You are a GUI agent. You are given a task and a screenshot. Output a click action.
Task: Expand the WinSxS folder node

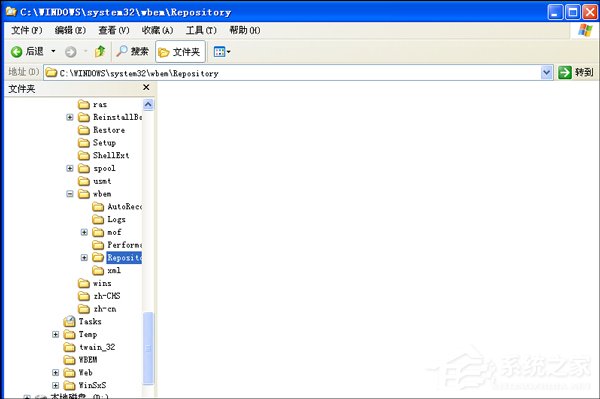(x=55, y=385)
